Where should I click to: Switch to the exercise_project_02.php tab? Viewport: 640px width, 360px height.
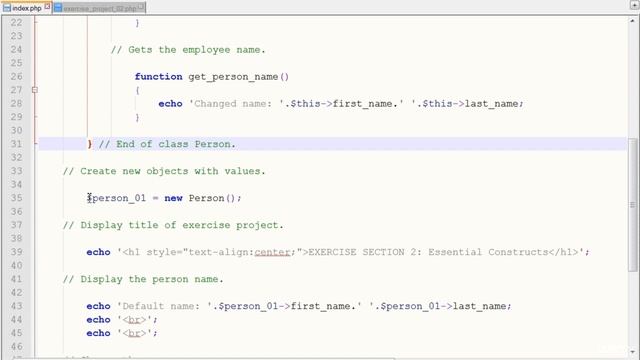[x=99, y=8]
